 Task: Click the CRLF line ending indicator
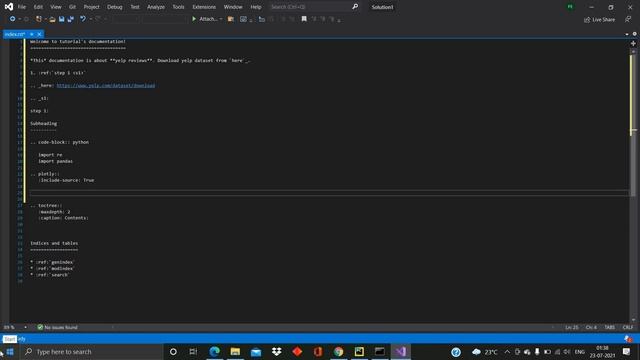[x=628, y=327]
